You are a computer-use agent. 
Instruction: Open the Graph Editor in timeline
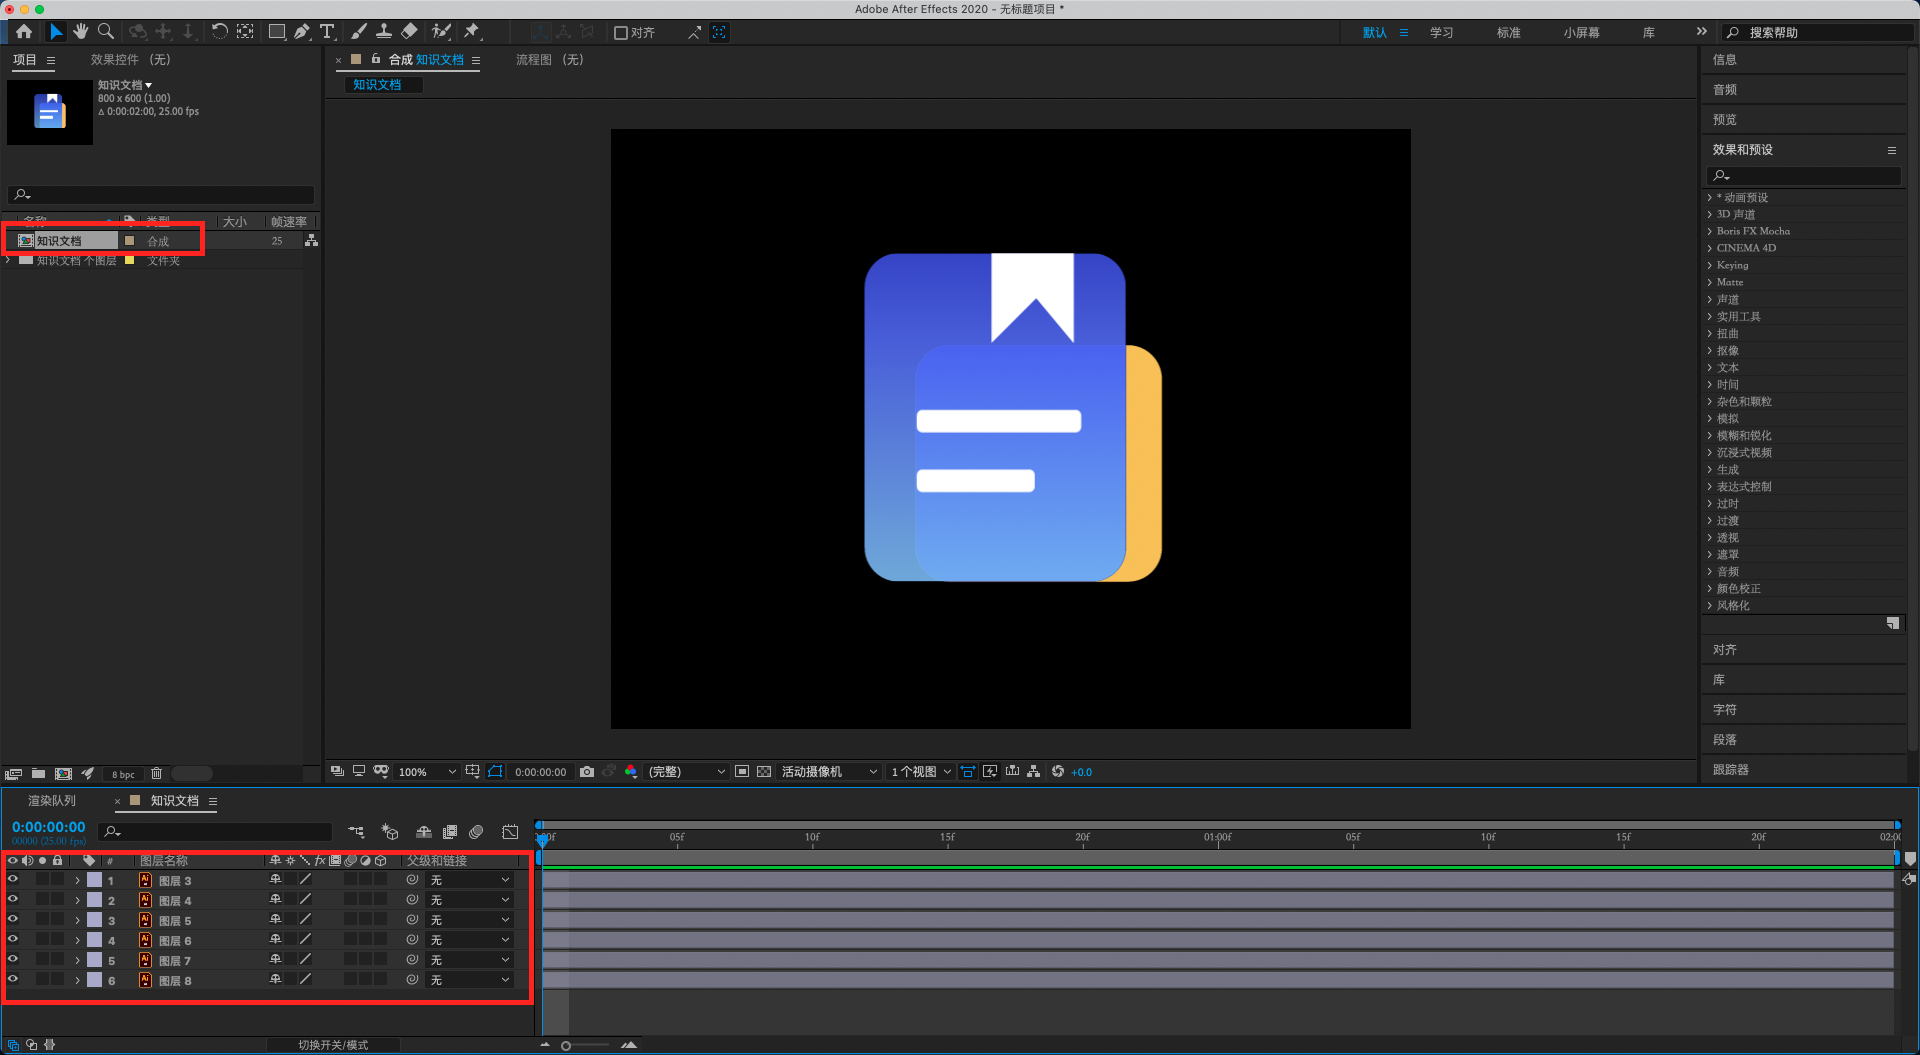click(x=510, y=832)
